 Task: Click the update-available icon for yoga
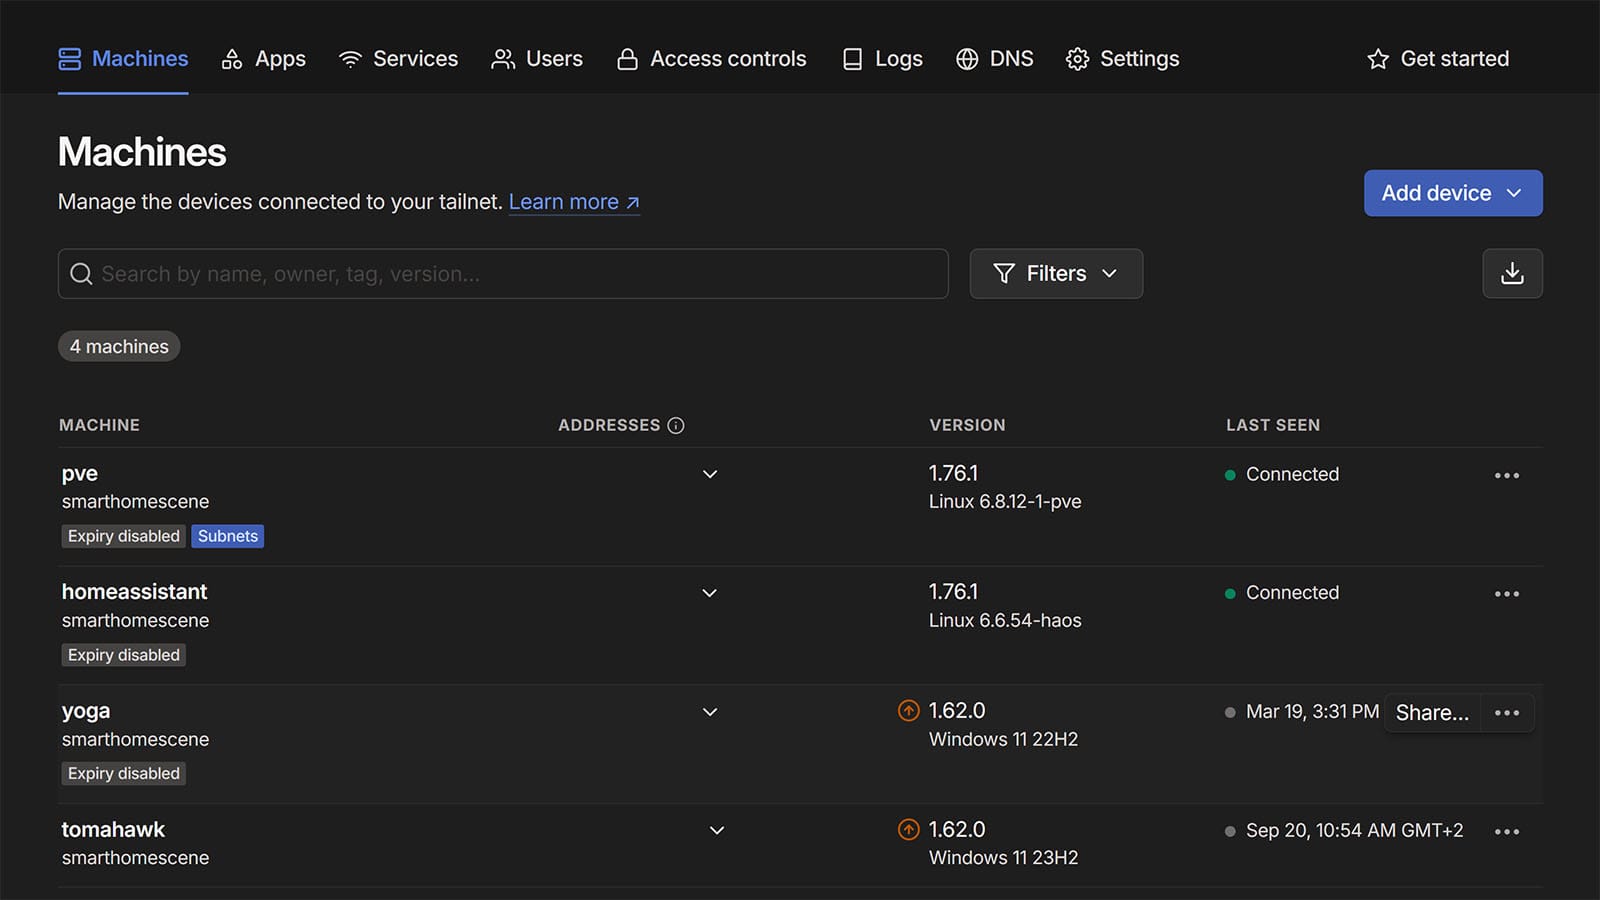(908, 711)
